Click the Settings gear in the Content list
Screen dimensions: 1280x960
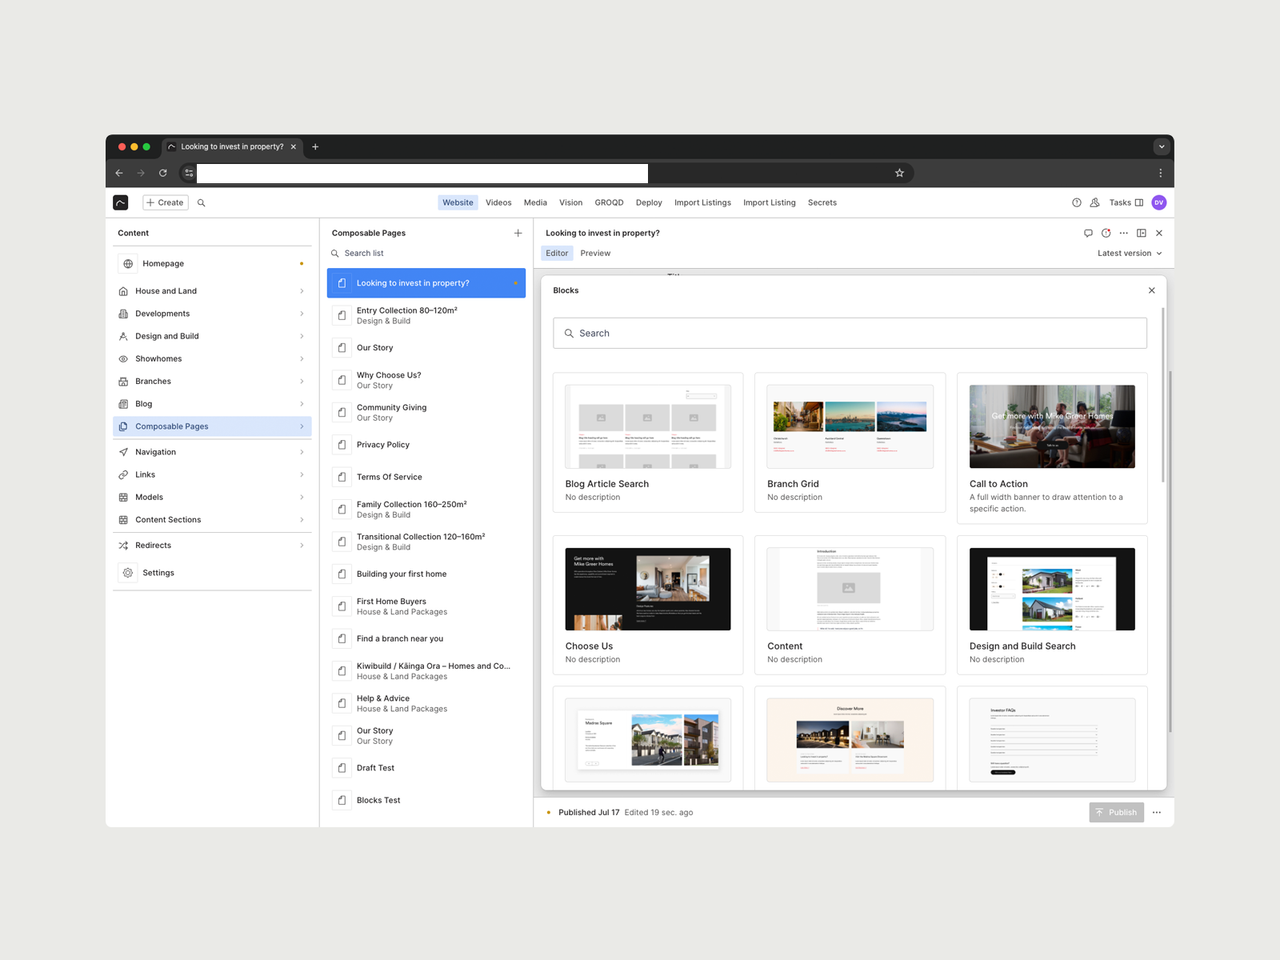click(128, 573)
